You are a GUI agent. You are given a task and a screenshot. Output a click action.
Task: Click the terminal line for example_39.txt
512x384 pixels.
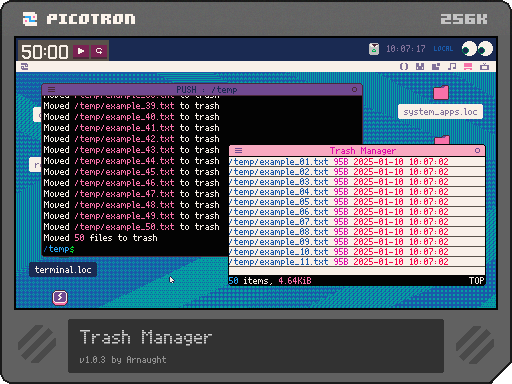tap(131, 106)
